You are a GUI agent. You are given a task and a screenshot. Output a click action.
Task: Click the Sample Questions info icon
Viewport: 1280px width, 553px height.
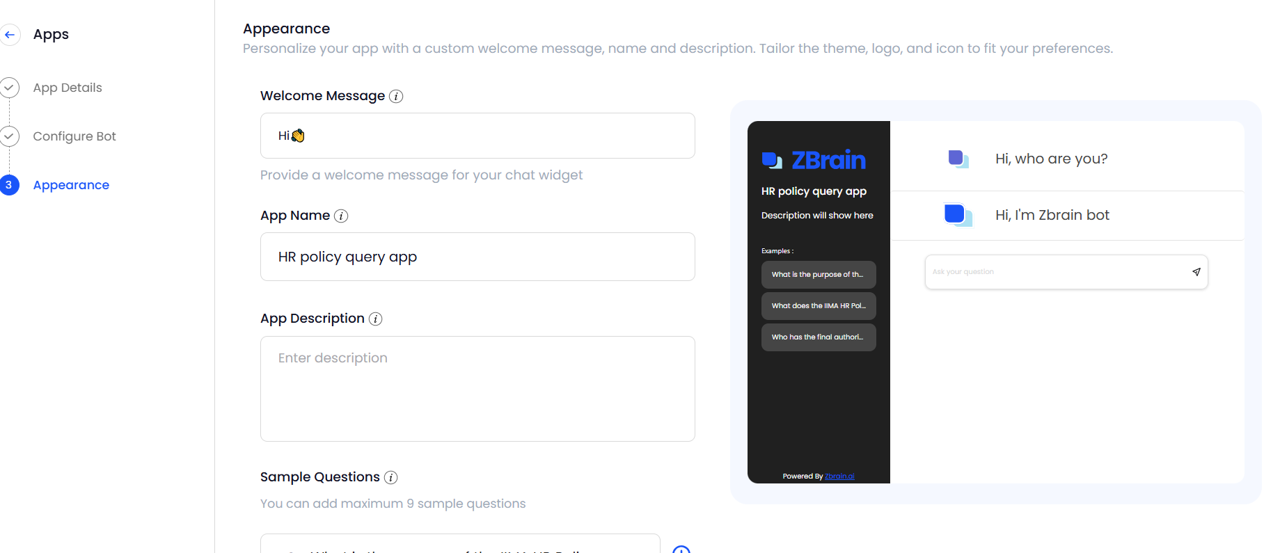(x=391, y=478)
